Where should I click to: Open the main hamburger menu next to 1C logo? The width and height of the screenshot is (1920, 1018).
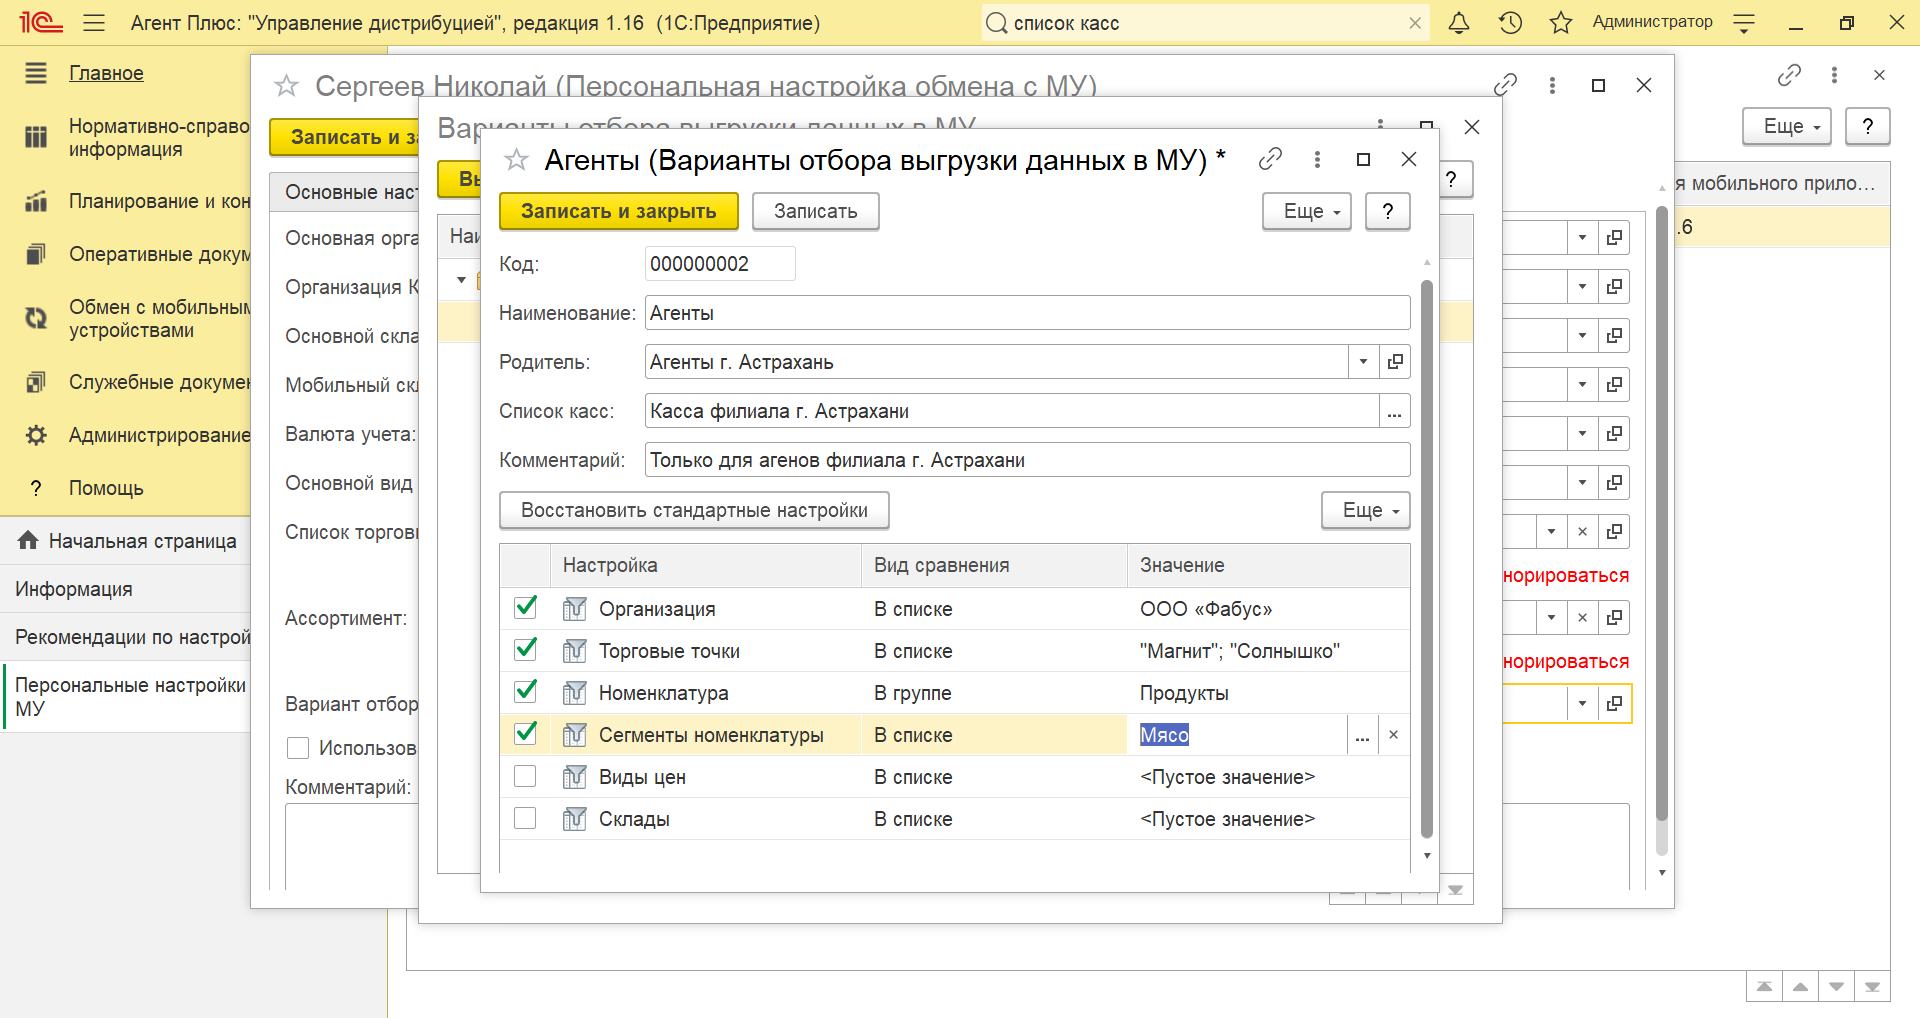point(94,23)
